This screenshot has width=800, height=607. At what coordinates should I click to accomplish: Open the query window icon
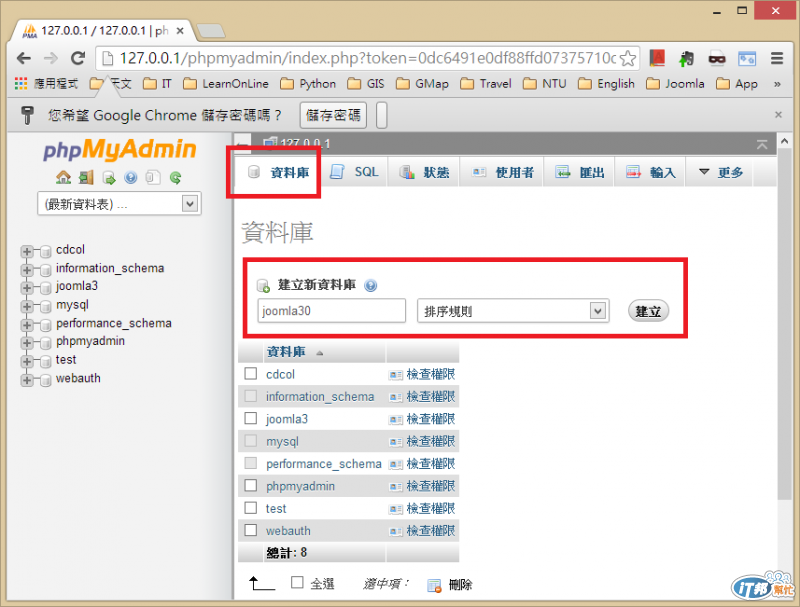[x=109, y=178]
